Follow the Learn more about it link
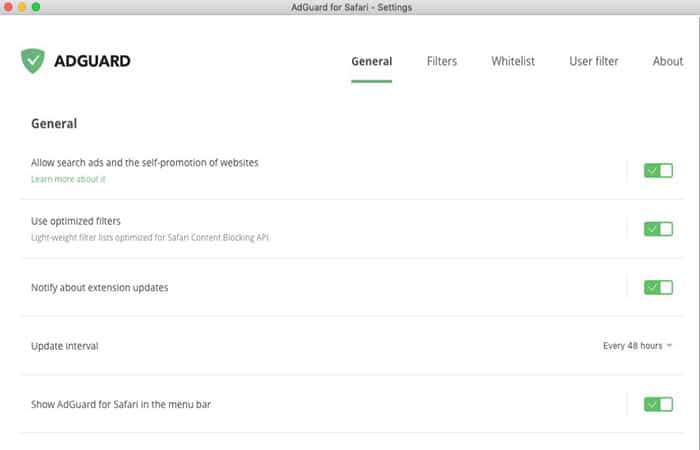The height and width of the screenshot is (450, 700). (68, 179)
